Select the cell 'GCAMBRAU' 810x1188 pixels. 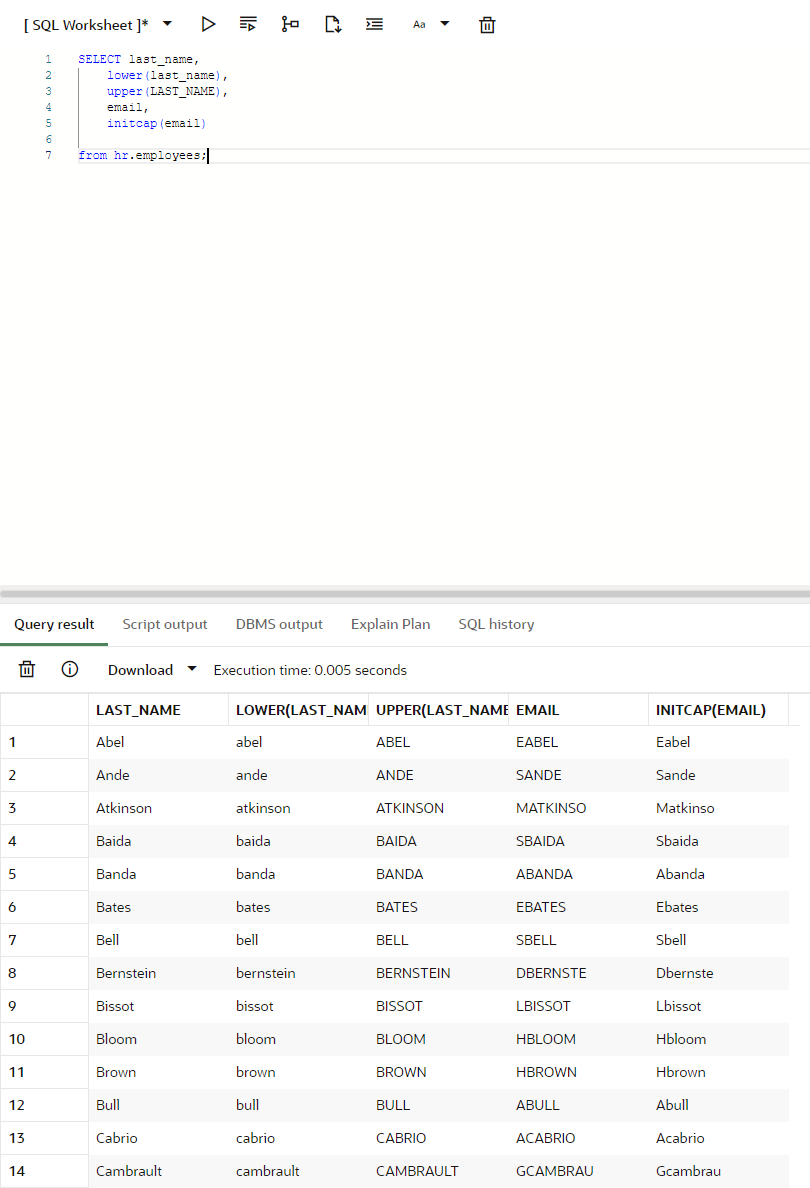(x=578, y=1171)
